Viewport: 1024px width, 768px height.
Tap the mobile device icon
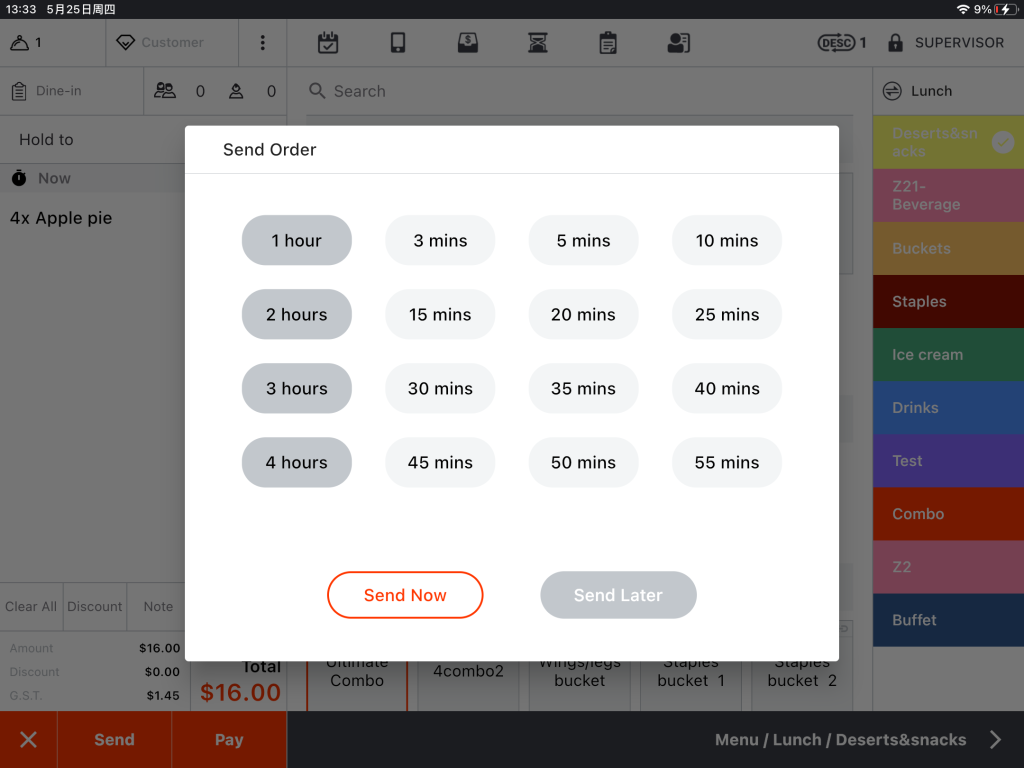[x=398, y=43]
